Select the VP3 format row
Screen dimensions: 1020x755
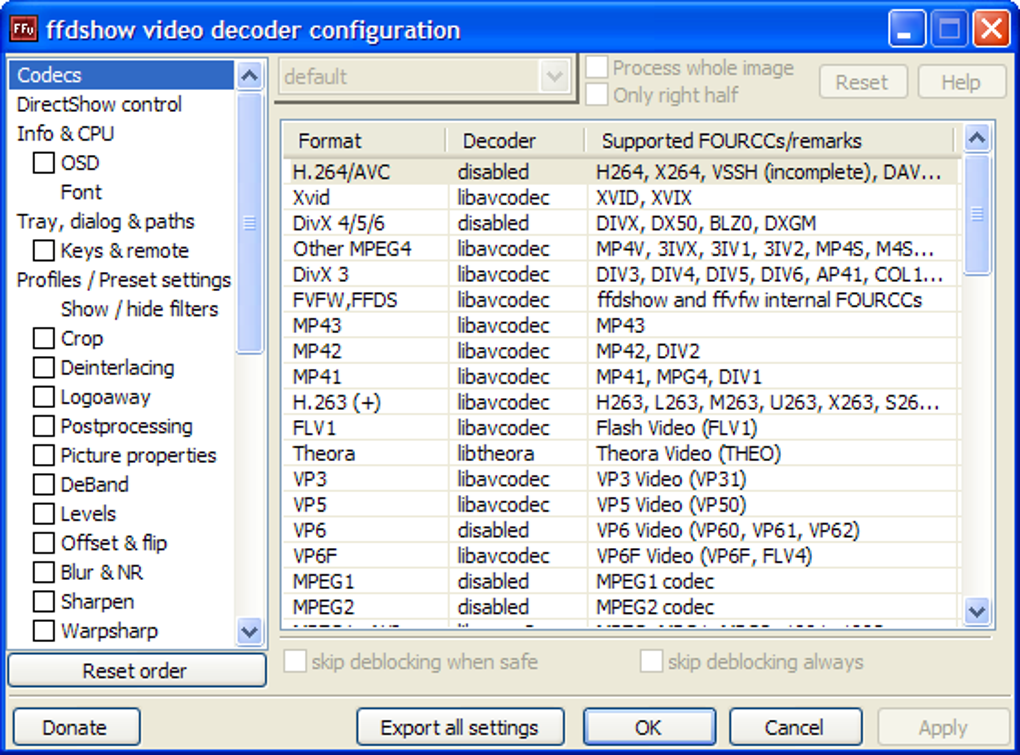(x=621, y=479)
